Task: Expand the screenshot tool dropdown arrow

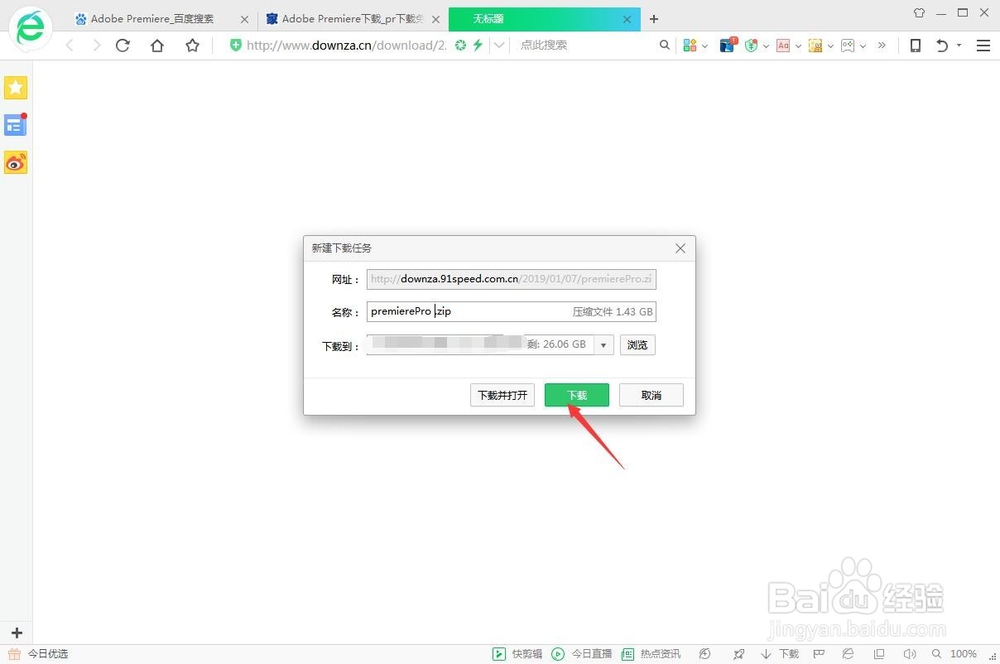Action: click(x=830, y=46)
